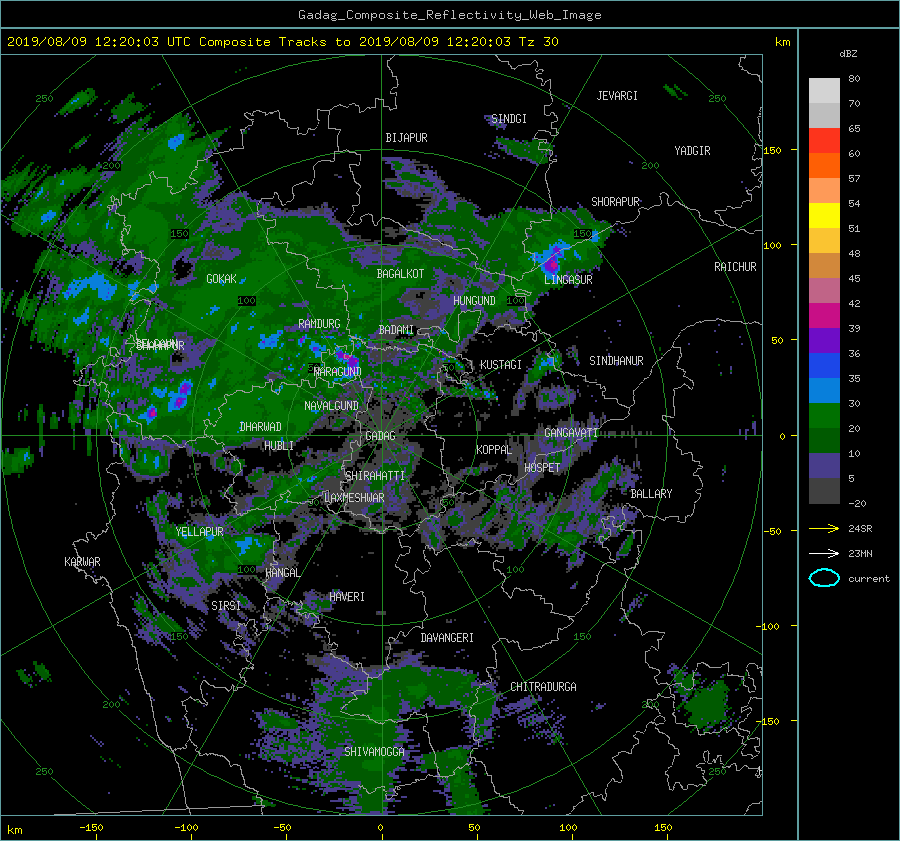Click the yellow 24SR arrow legend icon
Viewport: 900px width, 841px height.
point(824,528)
